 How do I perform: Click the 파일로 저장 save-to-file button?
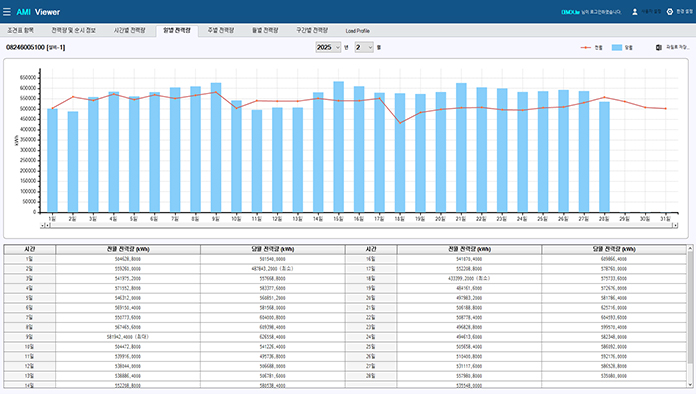pyautogui.click(x=678, y=47)
